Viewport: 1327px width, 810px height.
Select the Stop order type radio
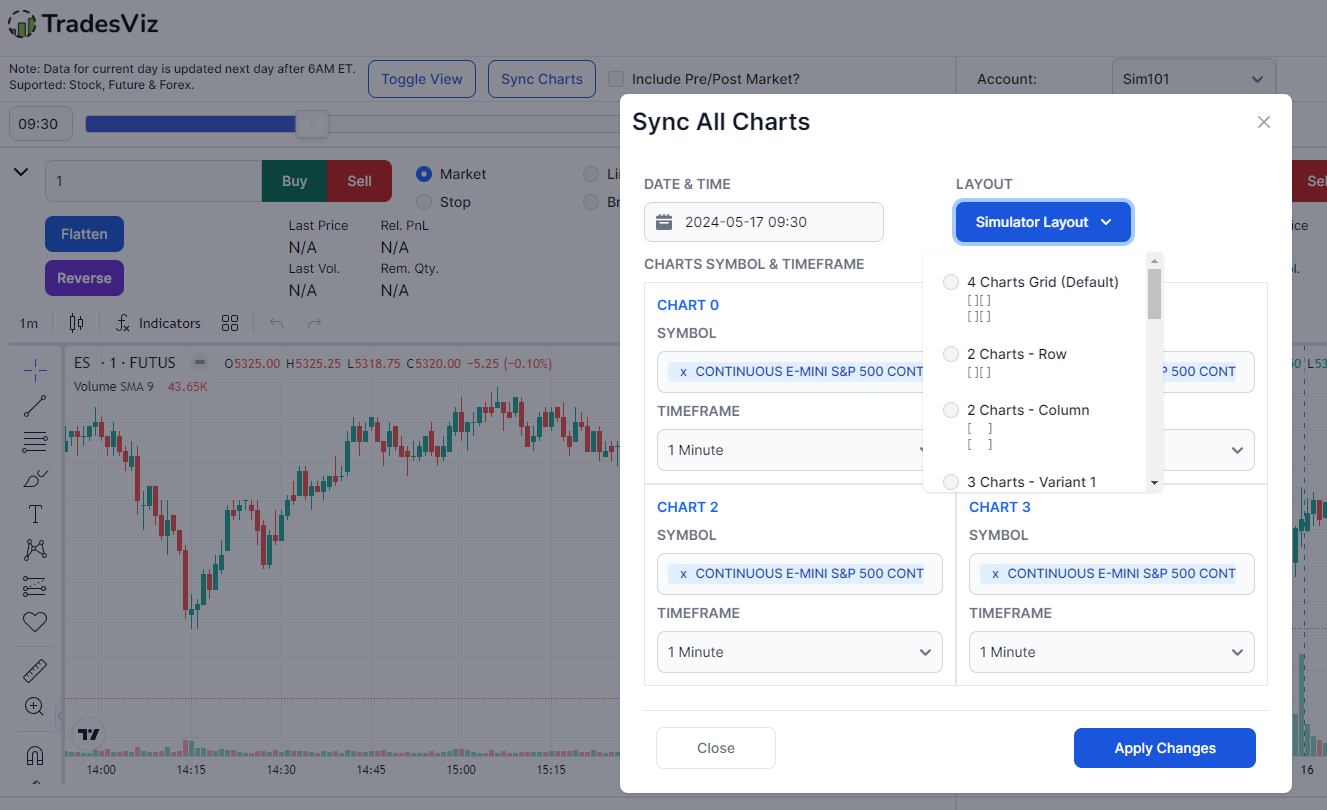[x=424, y=202]
